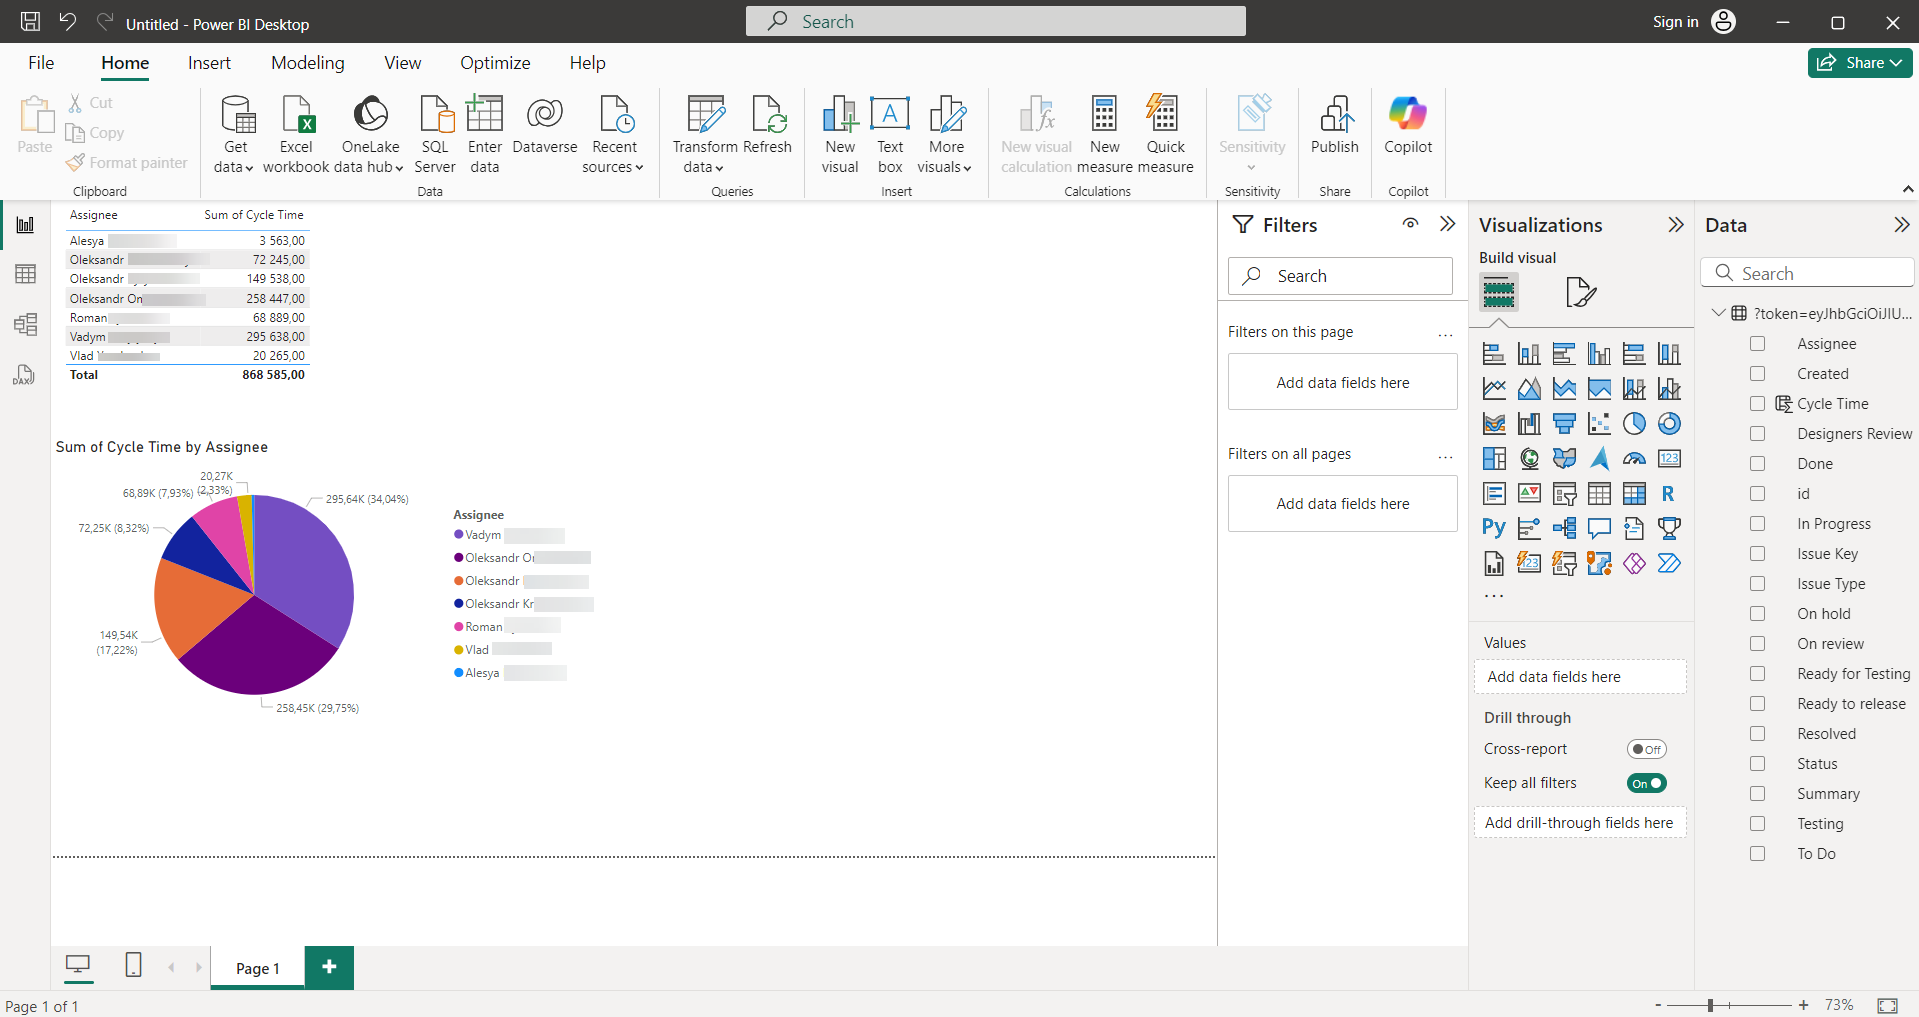Add a new report page
The height and width of the screenshot is (1017, 1919).
329,967
